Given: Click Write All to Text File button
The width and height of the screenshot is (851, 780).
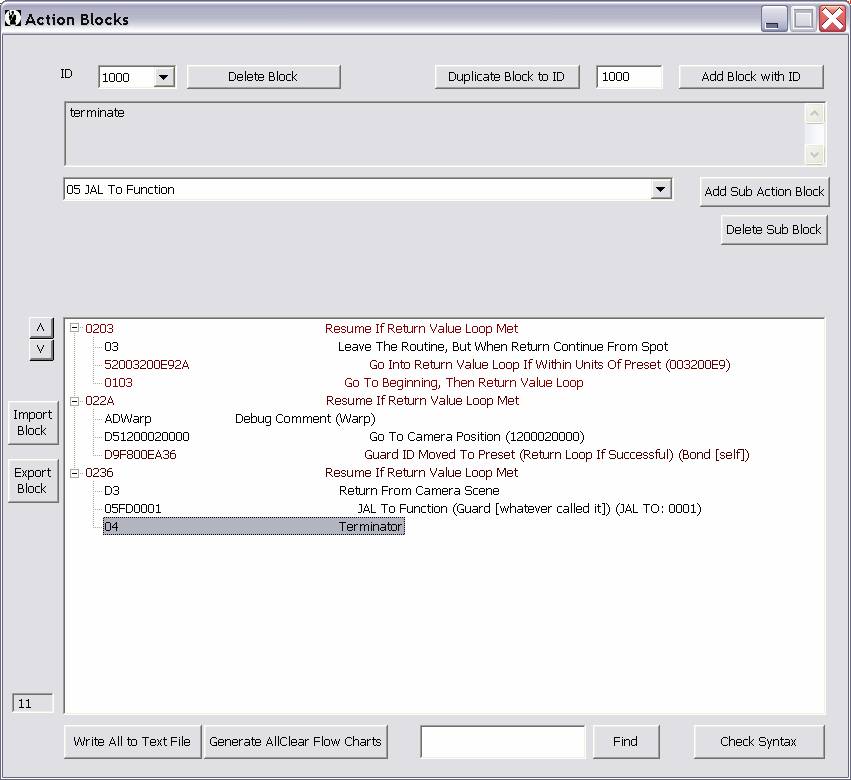Looking at the screenshot, I should (132, 741).
